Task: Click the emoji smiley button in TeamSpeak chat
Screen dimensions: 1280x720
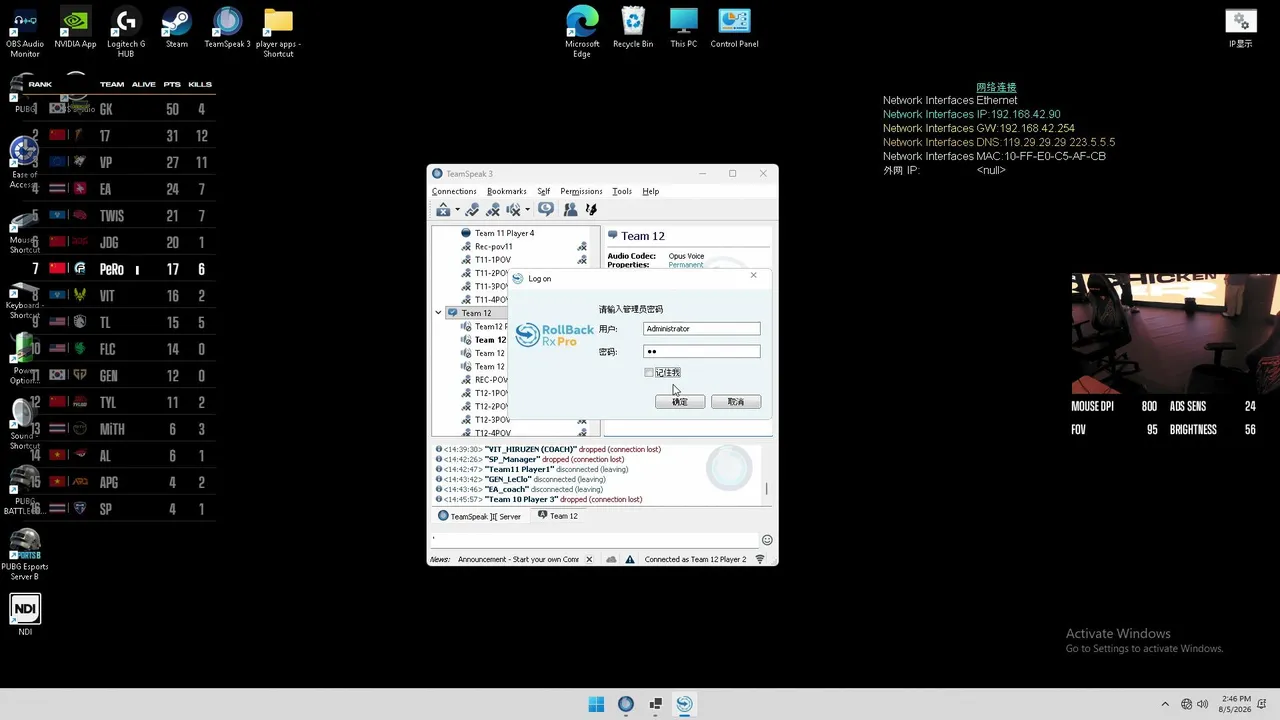Action: click(x=767, y=540)
